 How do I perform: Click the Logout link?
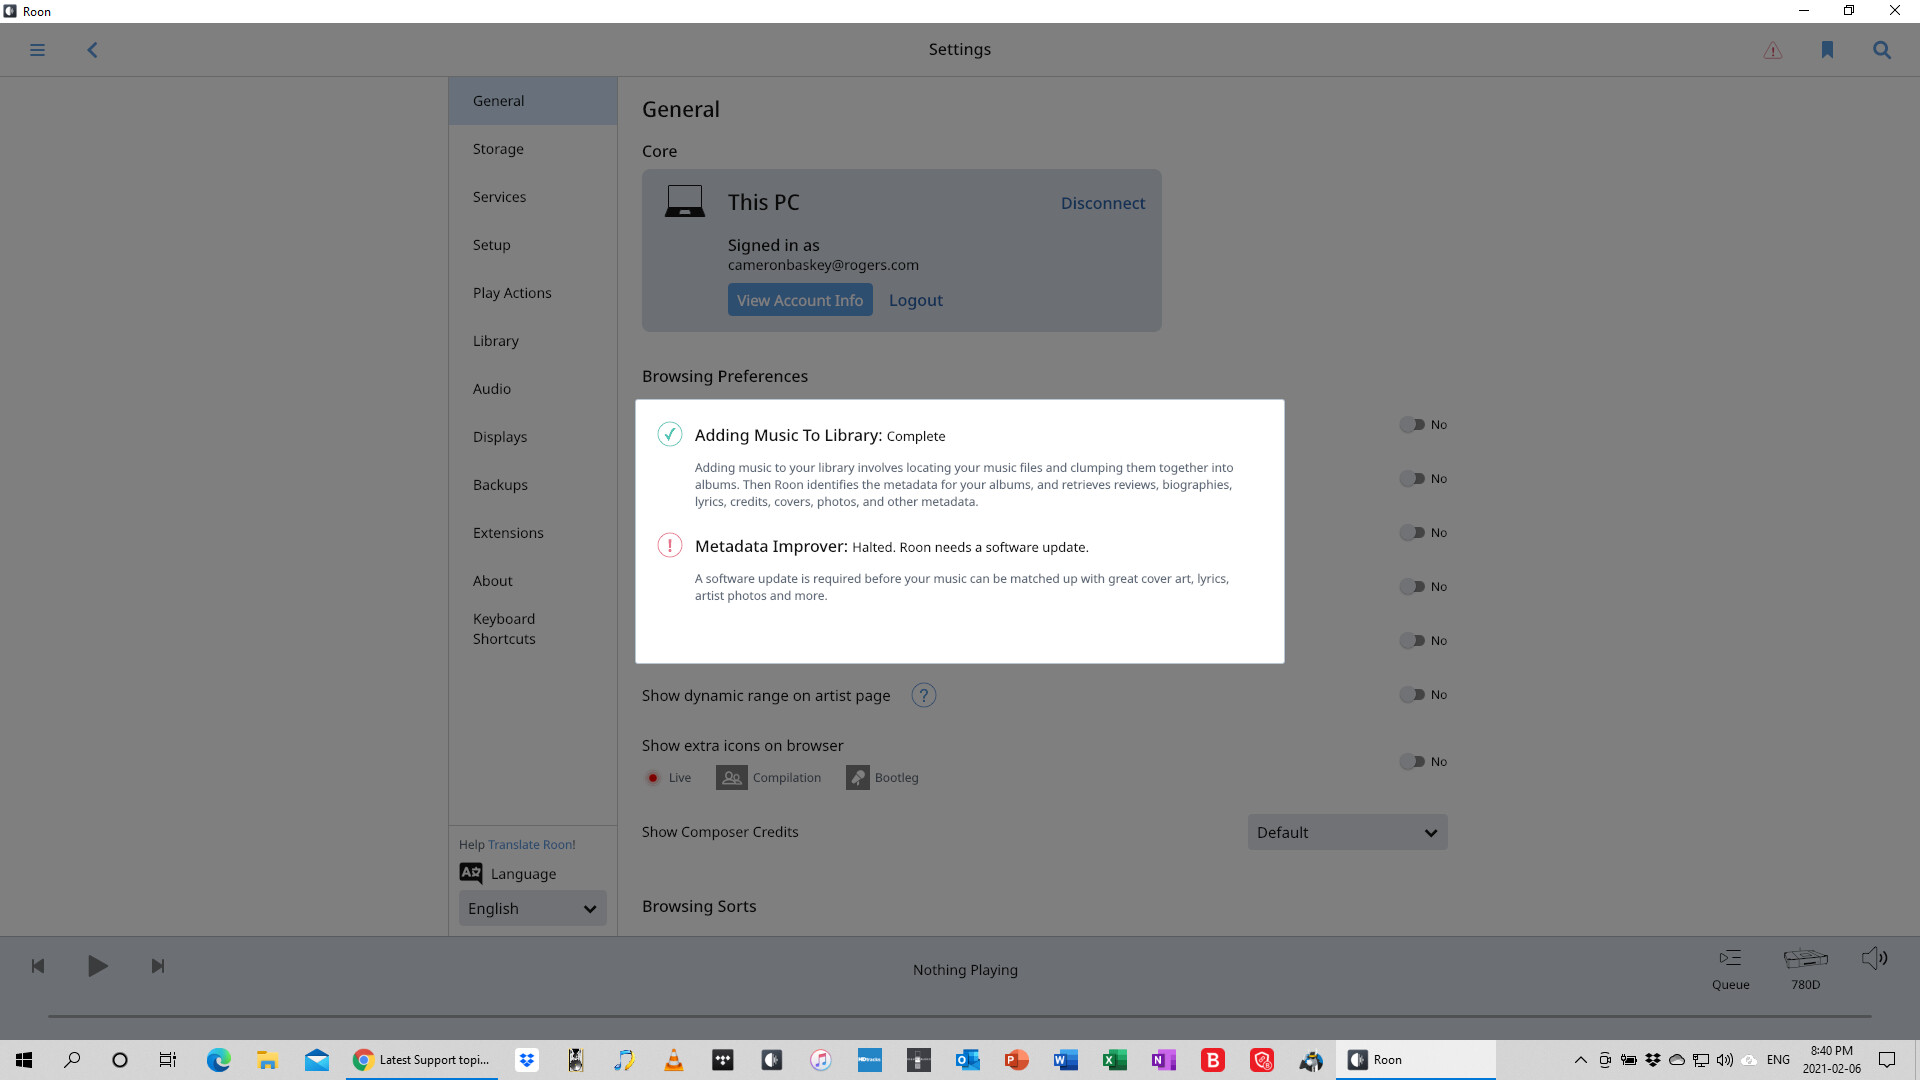[x=915, y=300]
